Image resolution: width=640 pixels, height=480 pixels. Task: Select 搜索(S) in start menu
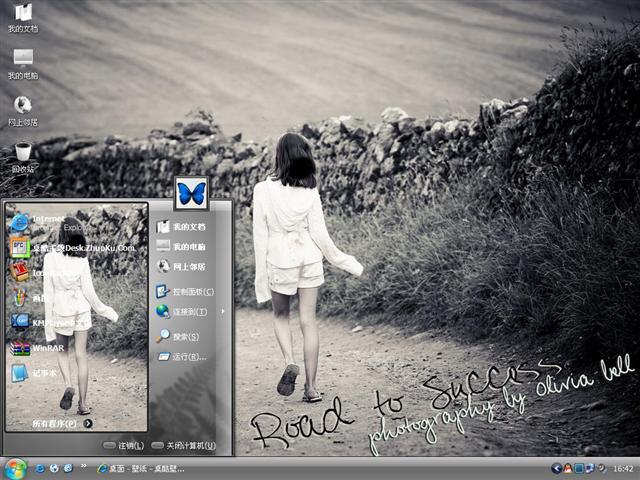186,336
